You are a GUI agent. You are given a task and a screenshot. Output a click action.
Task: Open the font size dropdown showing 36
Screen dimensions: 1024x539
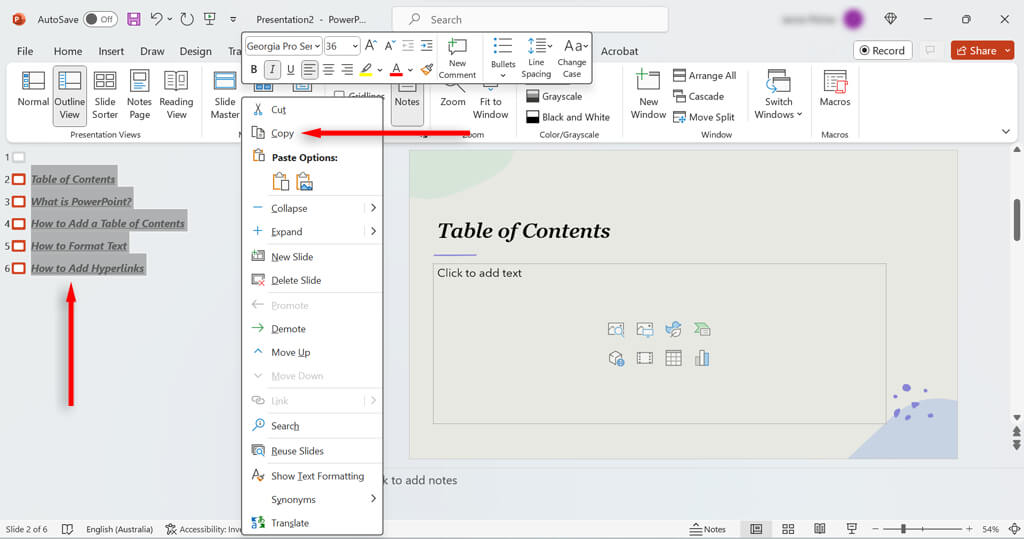coord(342,46)
